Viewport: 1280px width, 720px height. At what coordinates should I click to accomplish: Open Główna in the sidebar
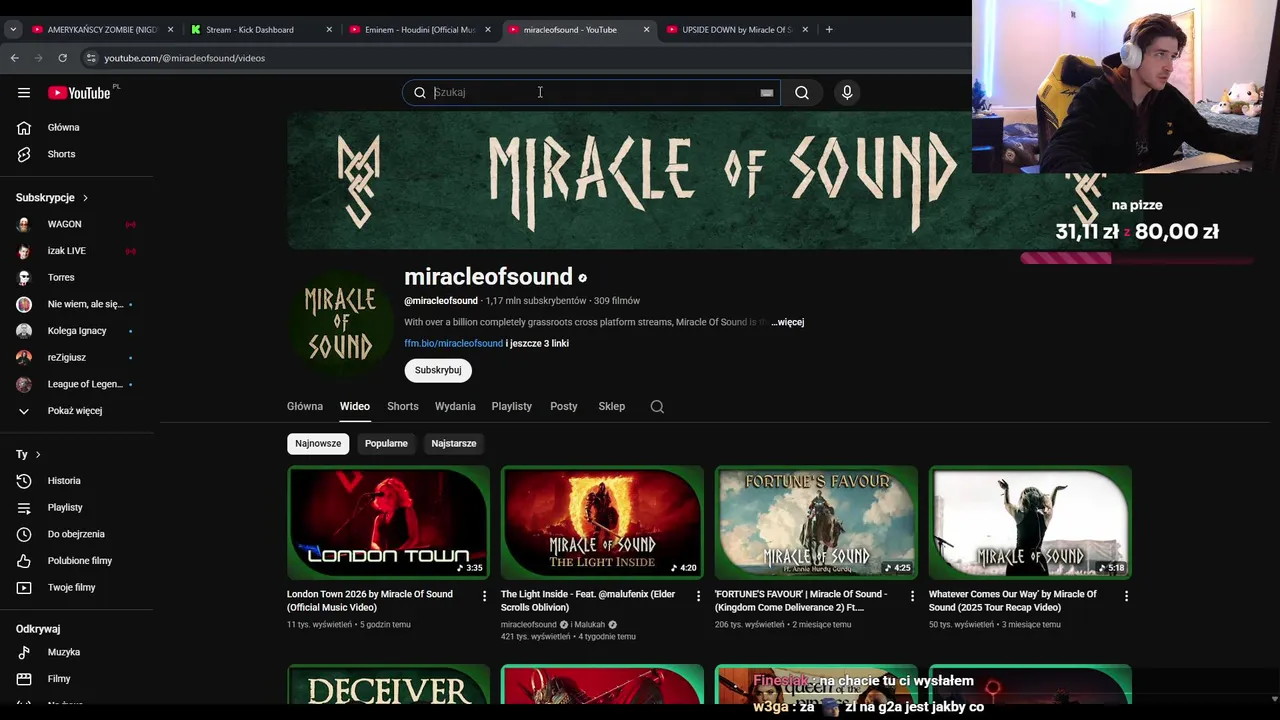pyautogui.click(x=77, y=128)
